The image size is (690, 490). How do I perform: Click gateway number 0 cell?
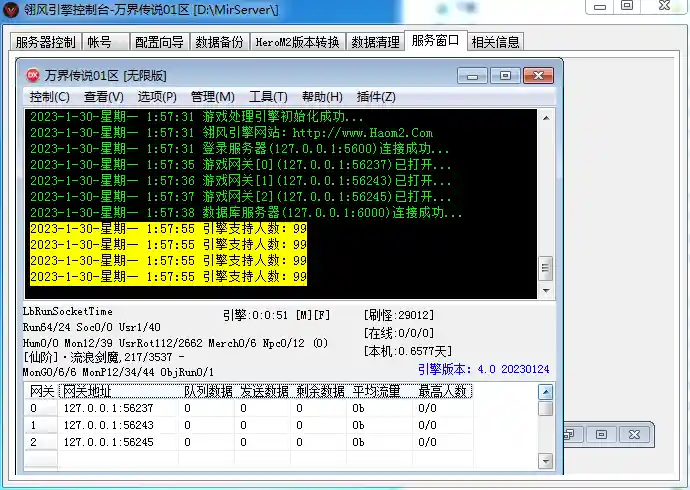click(41, 408)
